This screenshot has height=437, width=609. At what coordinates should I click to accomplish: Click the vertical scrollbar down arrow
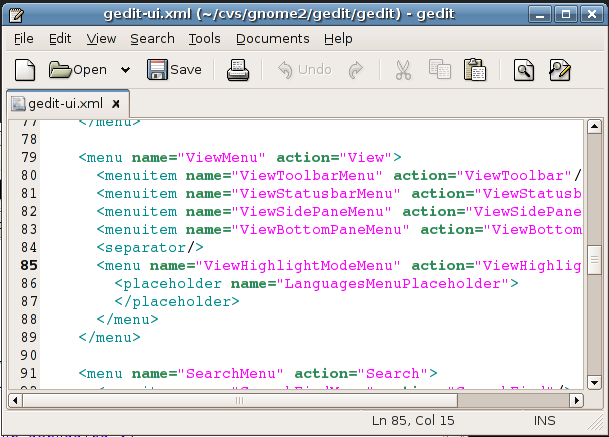[594, 382]
